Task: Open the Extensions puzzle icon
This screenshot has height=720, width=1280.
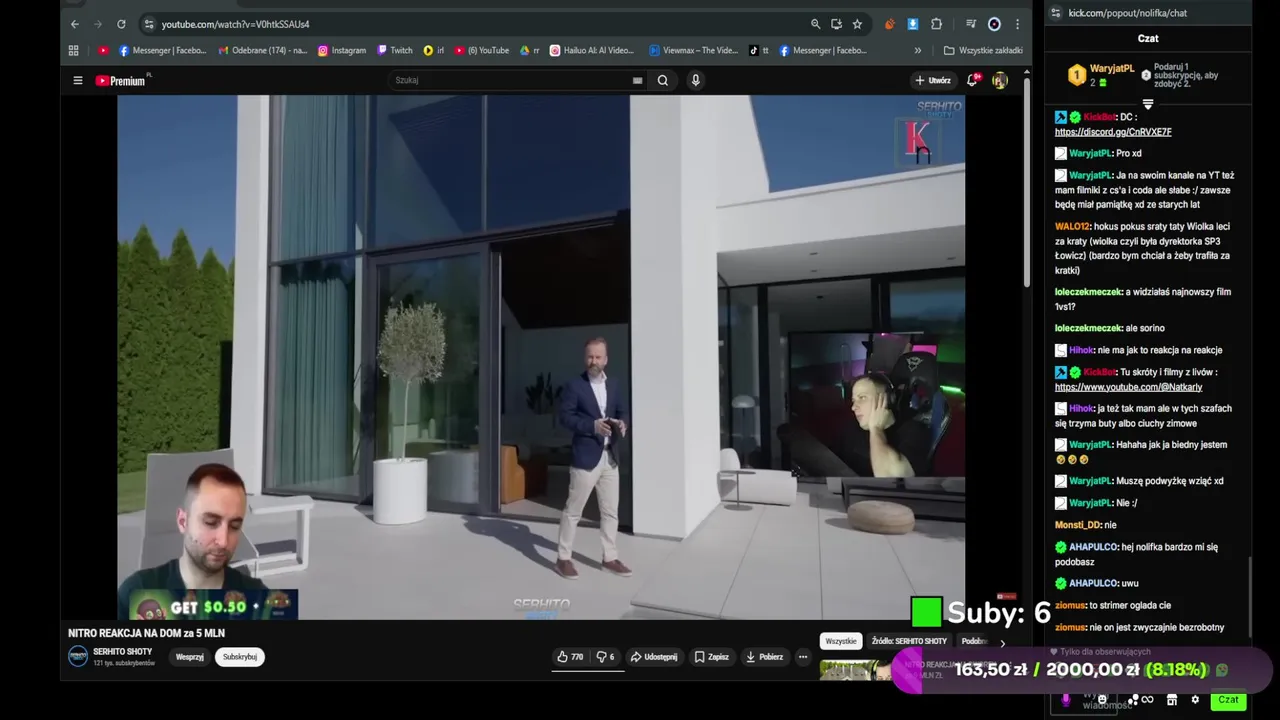Action: 936,24
